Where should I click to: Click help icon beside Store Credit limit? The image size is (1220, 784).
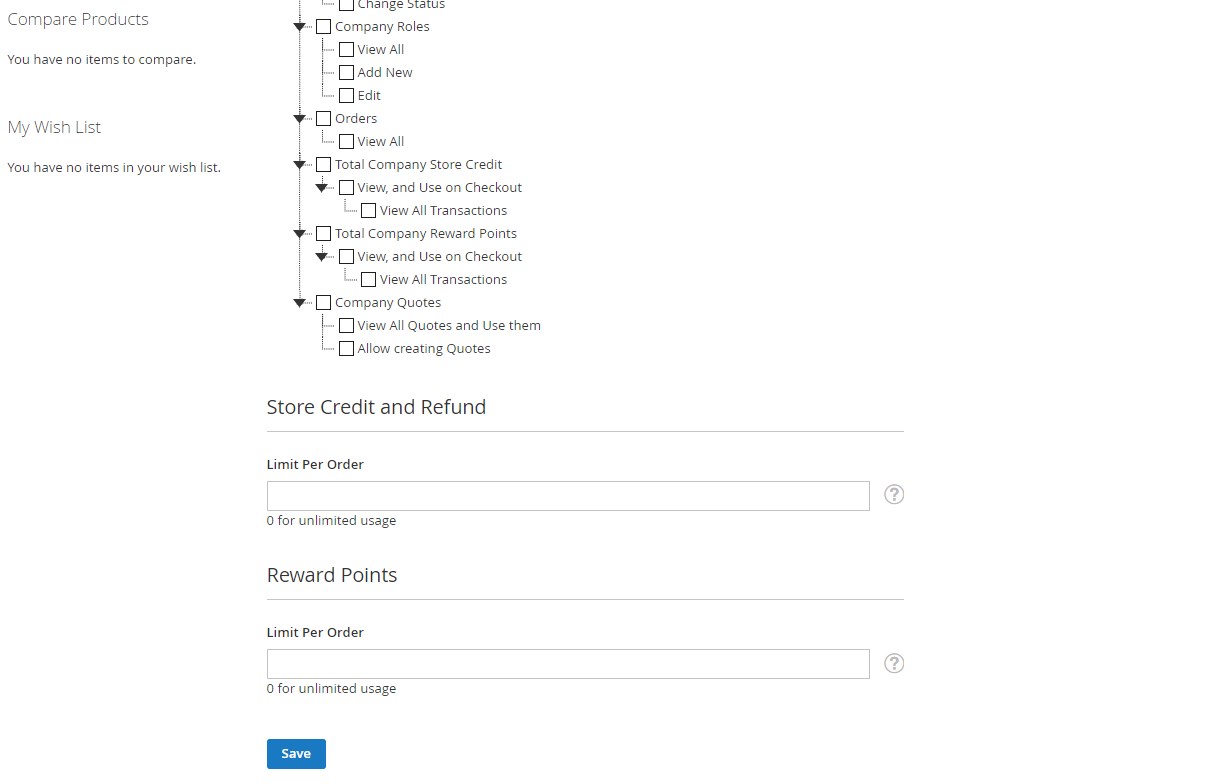894,494
